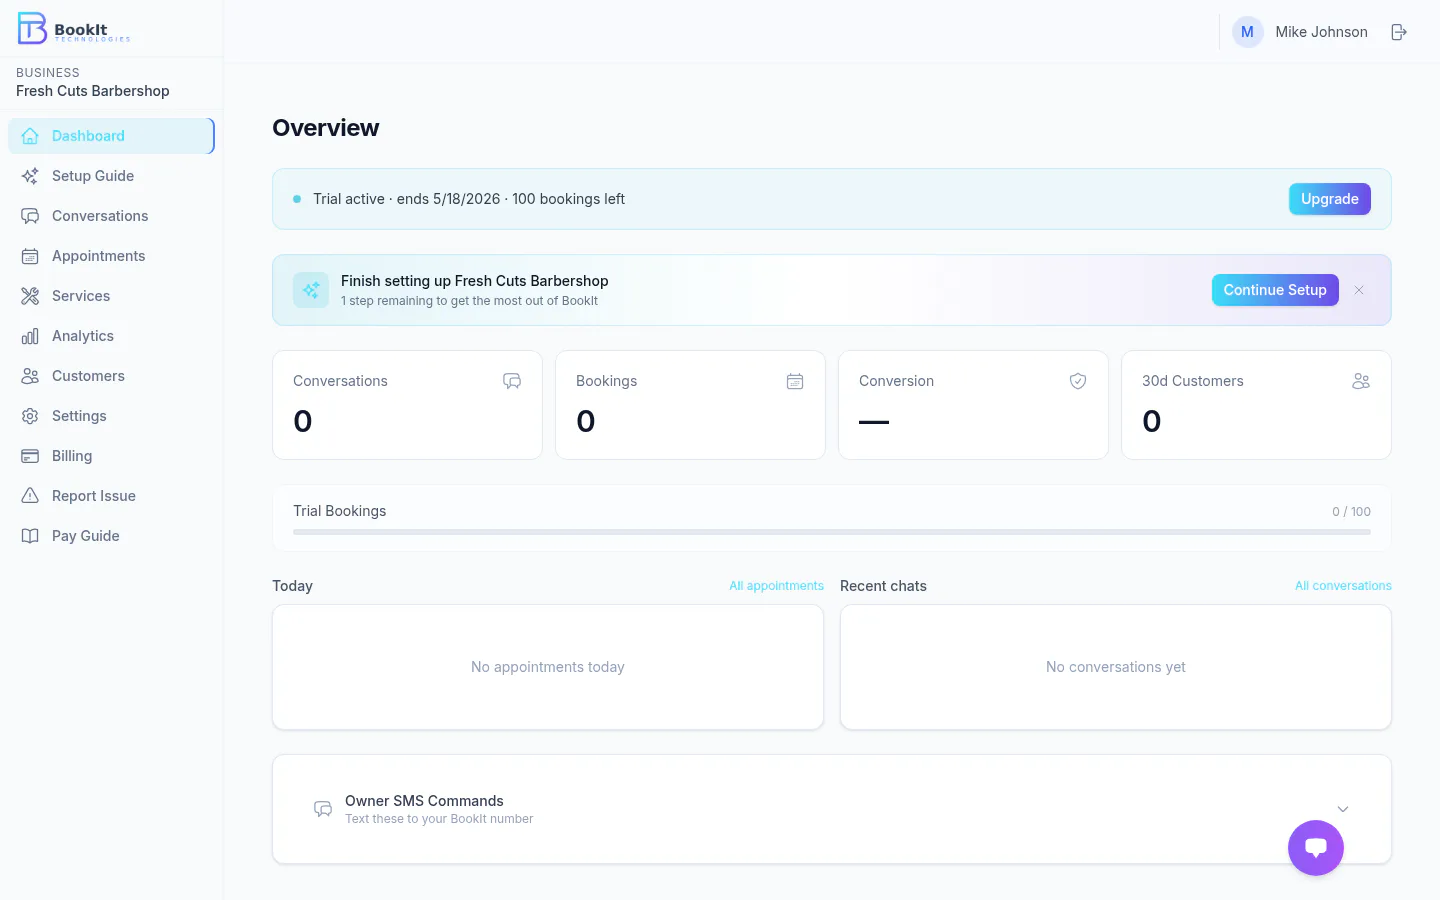Screen dimensions: 1440x900
Task: Follow the All appointments link
Action: click(776, 586)
